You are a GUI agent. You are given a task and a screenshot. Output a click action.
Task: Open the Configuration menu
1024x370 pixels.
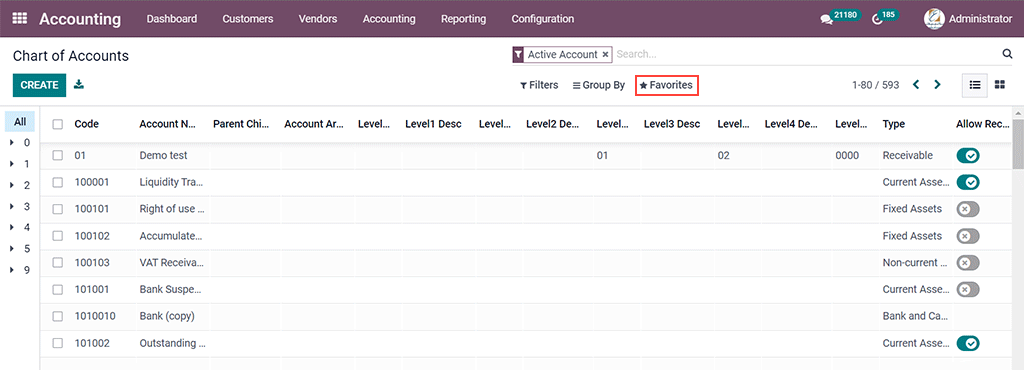543,19
